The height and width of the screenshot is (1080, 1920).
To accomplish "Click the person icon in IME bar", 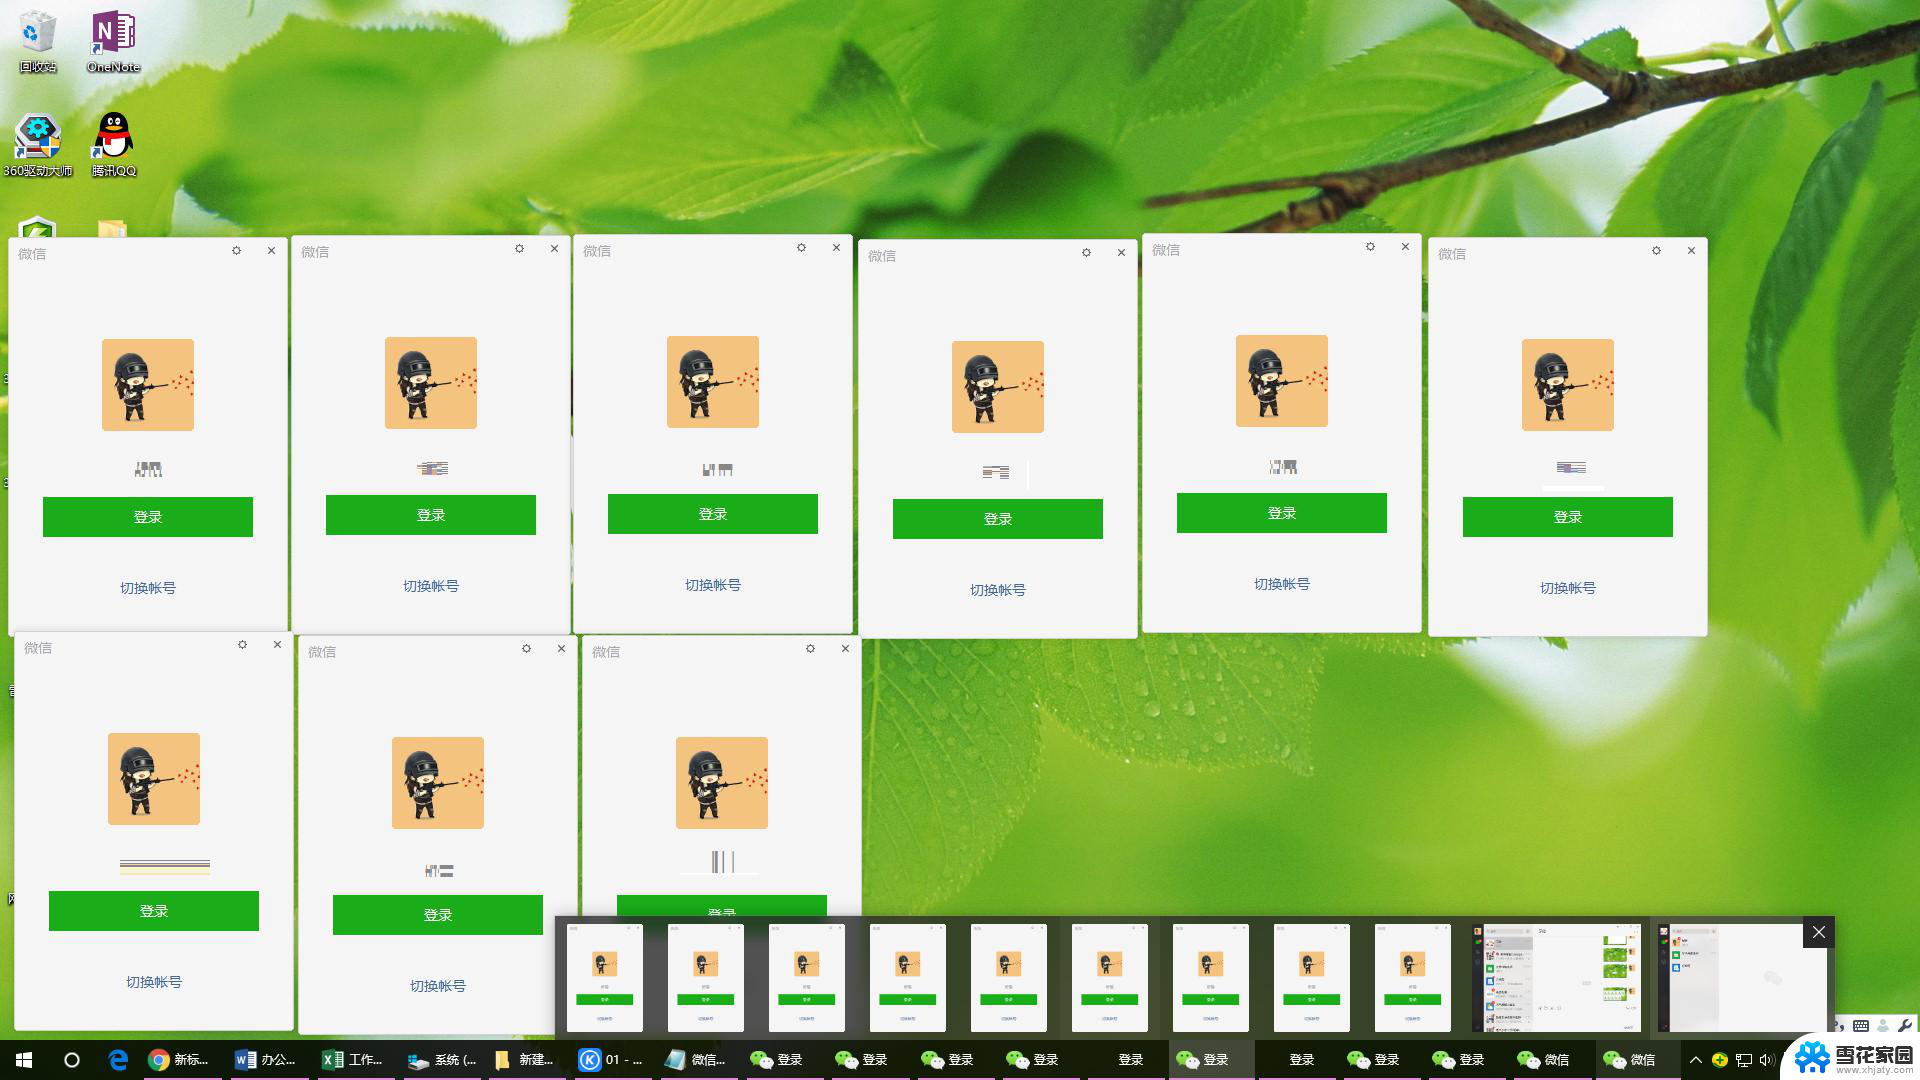I will [x=1883, y=1026].
